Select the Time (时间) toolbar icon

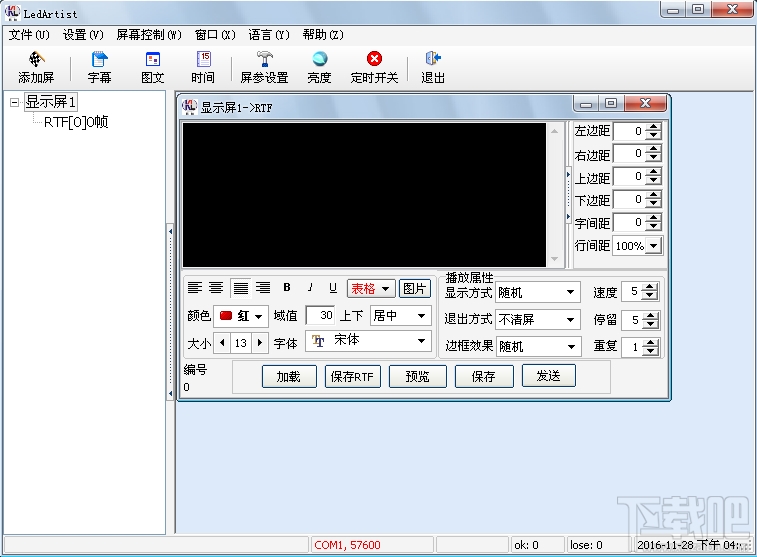point(203,68)
